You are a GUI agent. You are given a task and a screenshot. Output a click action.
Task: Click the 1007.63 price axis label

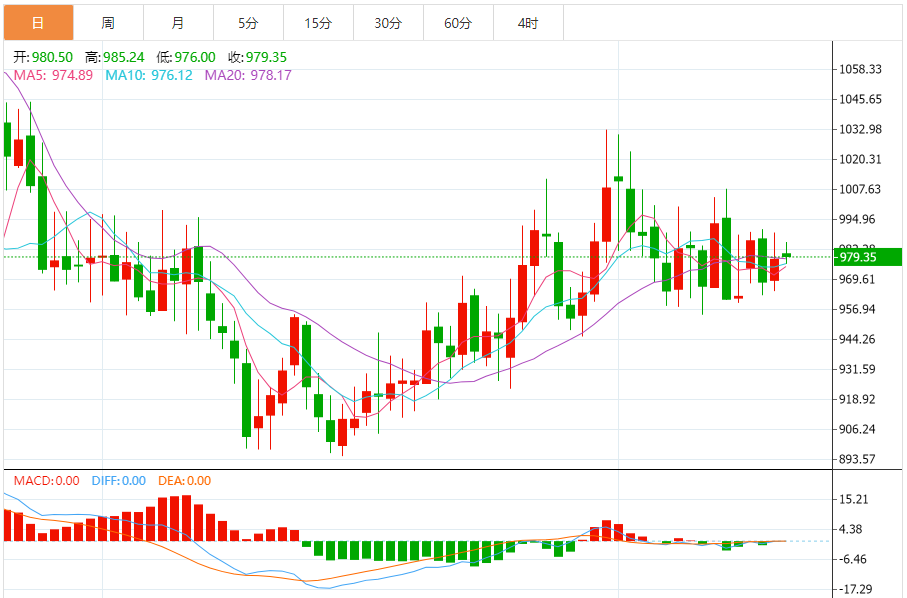860,189
